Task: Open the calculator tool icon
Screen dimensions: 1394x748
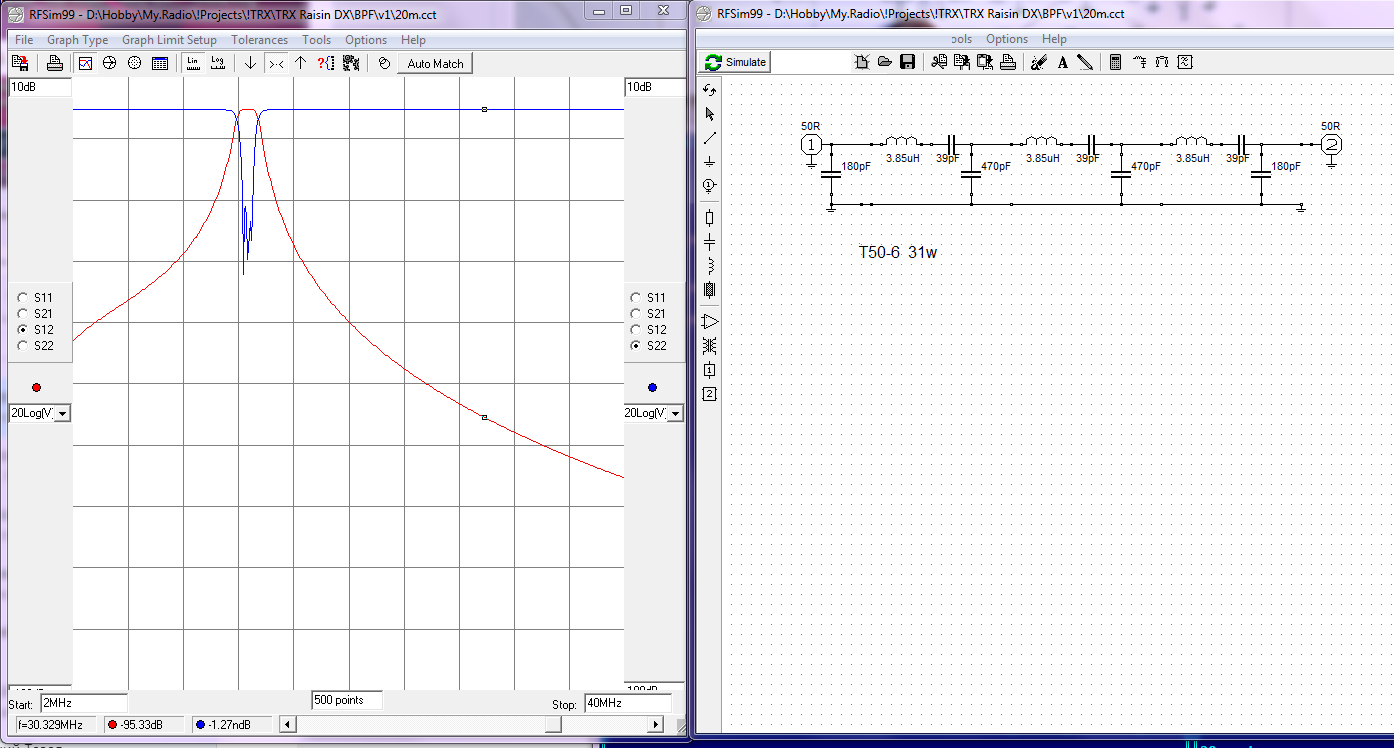Action: (x=1116, y=62)
